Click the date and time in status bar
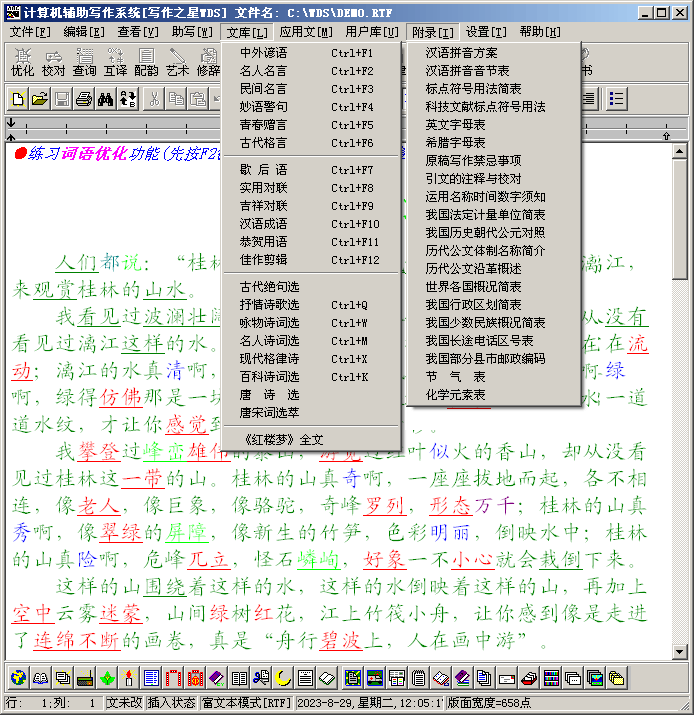694x715 pixels. pyautogui.click(x=369, y=703)
